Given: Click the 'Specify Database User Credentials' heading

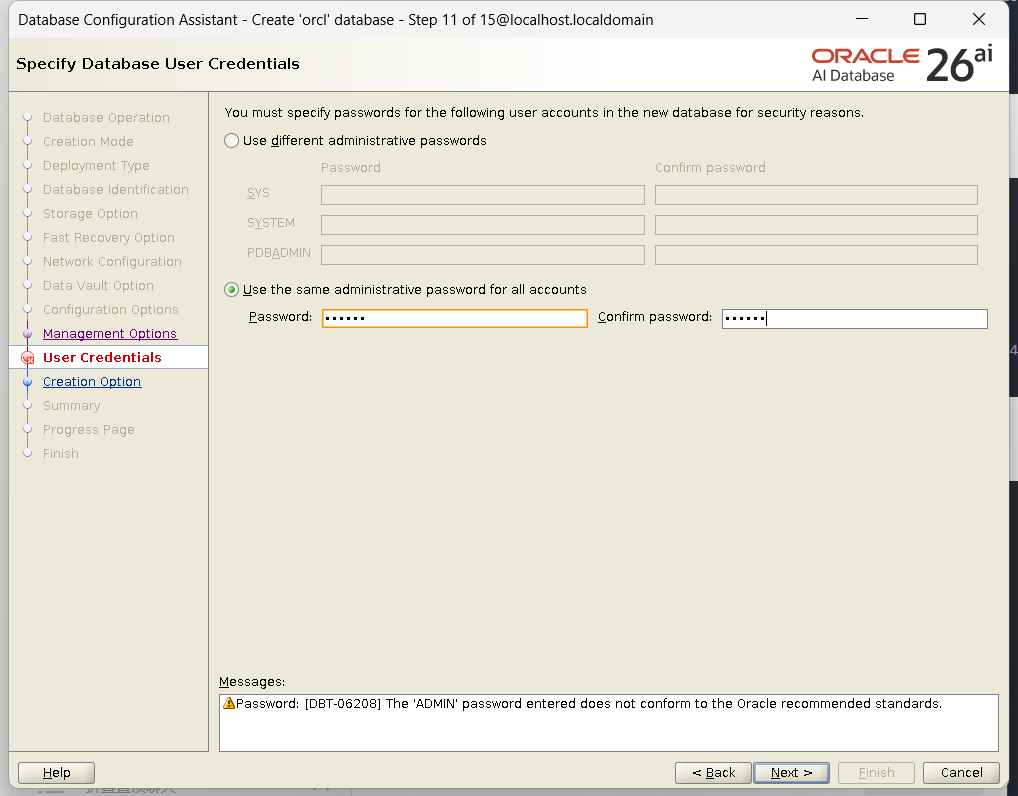Looking at the screenshot, I should 158,64.
